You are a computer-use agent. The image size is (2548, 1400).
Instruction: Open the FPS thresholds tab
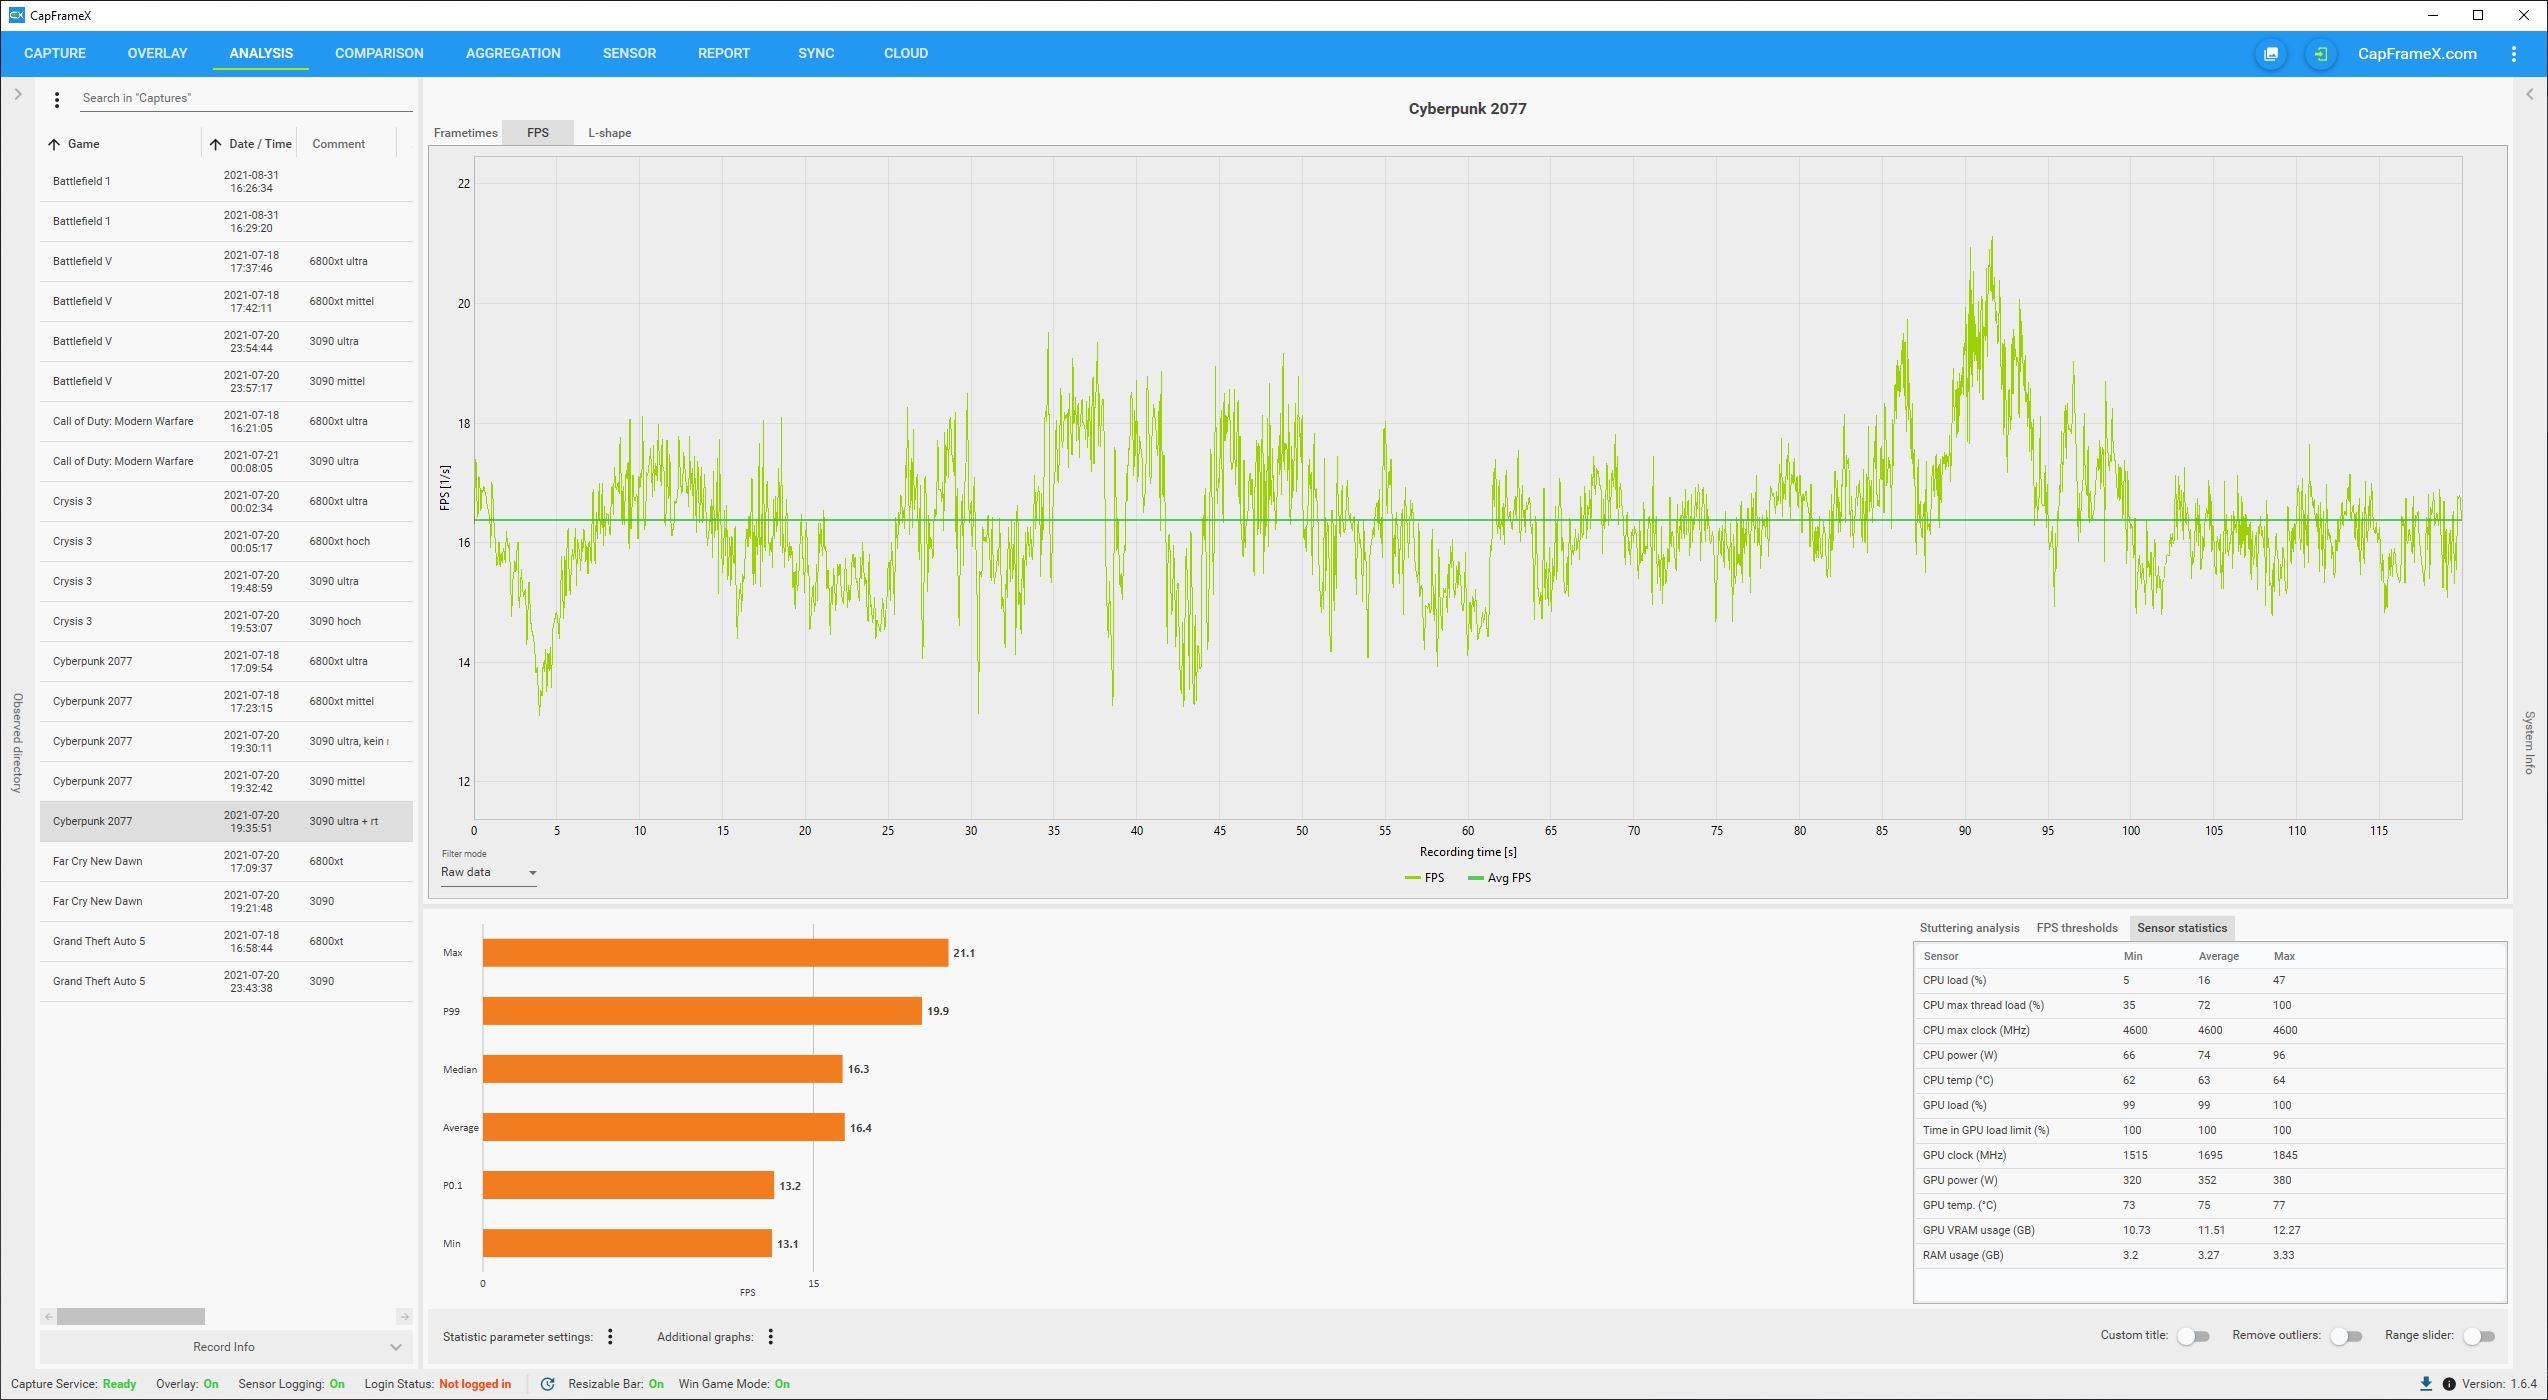click(x=2077, y=928)
